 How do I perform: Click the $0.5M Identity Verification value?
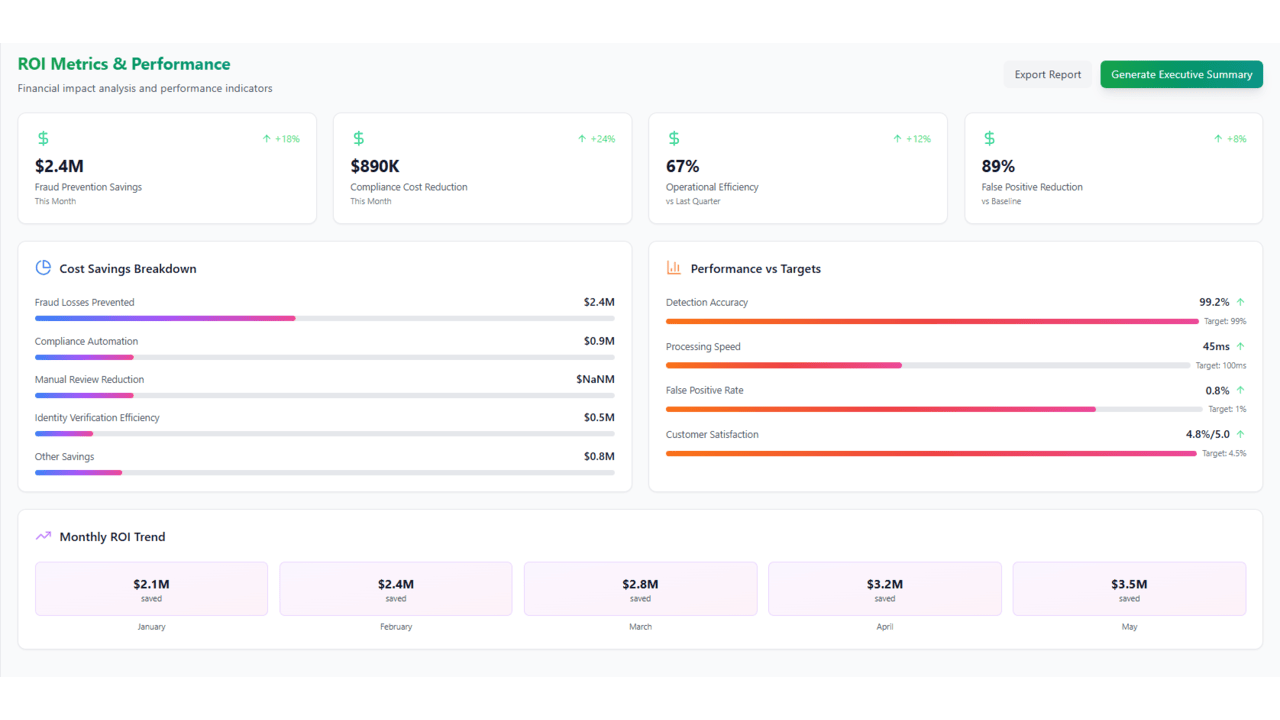[599, 417]
